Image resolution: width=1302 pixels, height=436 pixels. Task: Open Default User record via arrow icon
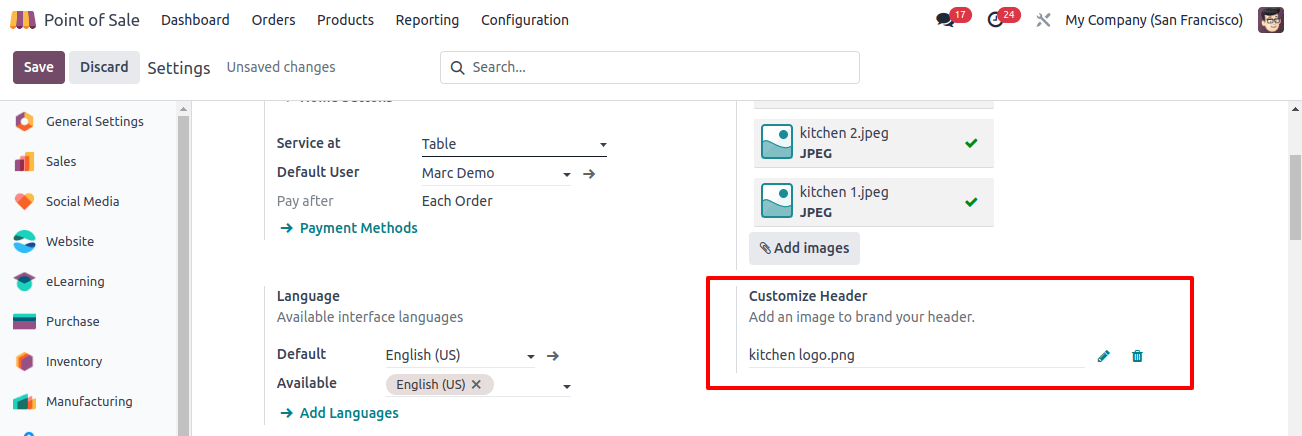pyautogui.click(x=589, y=174)
